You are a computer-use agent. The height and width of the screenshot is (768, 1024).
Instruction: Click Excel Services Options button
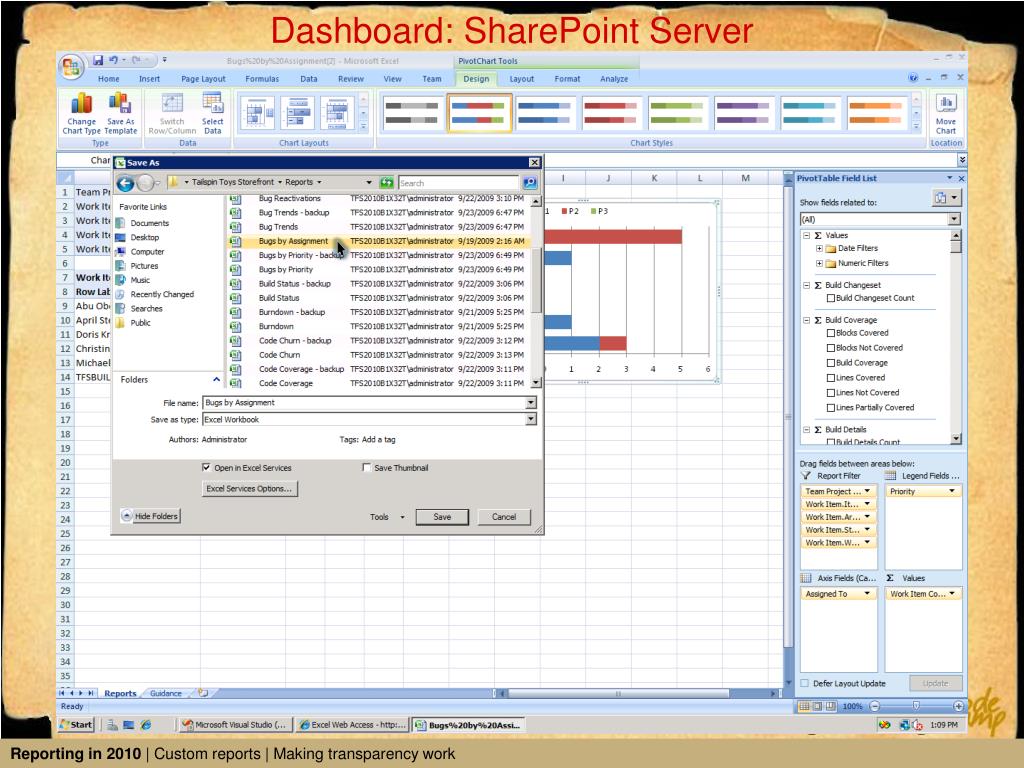pos(249,488)
